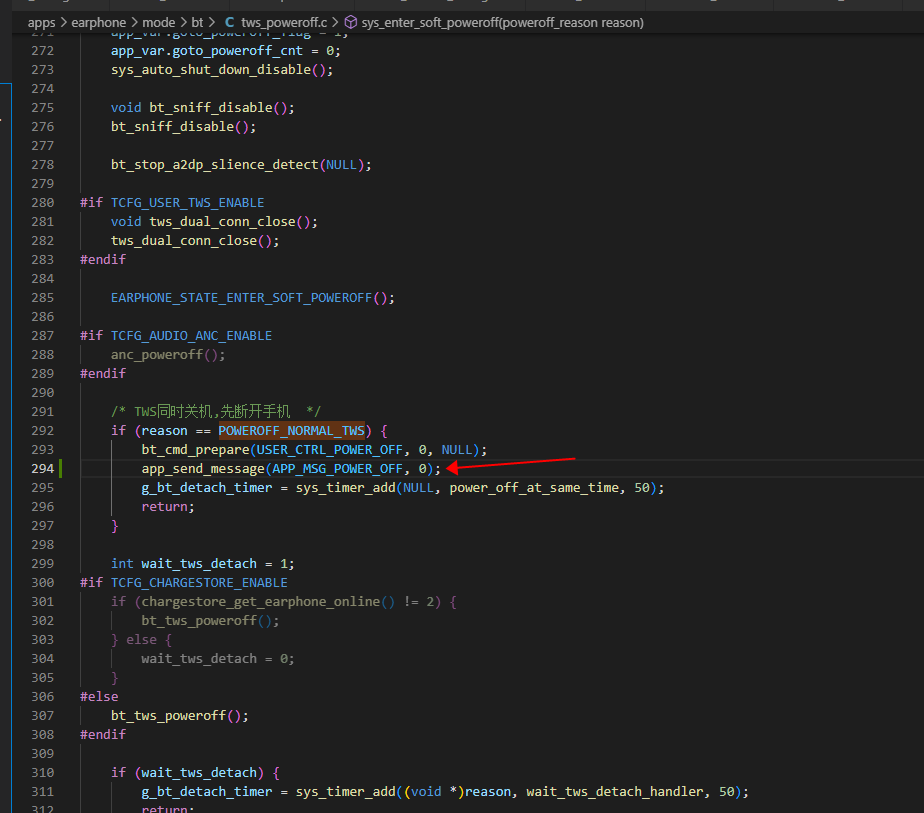Click goto_poweroff_cnt on line 272
The height and width of the screenshot is (813, 924).
(x=237, y=51)
